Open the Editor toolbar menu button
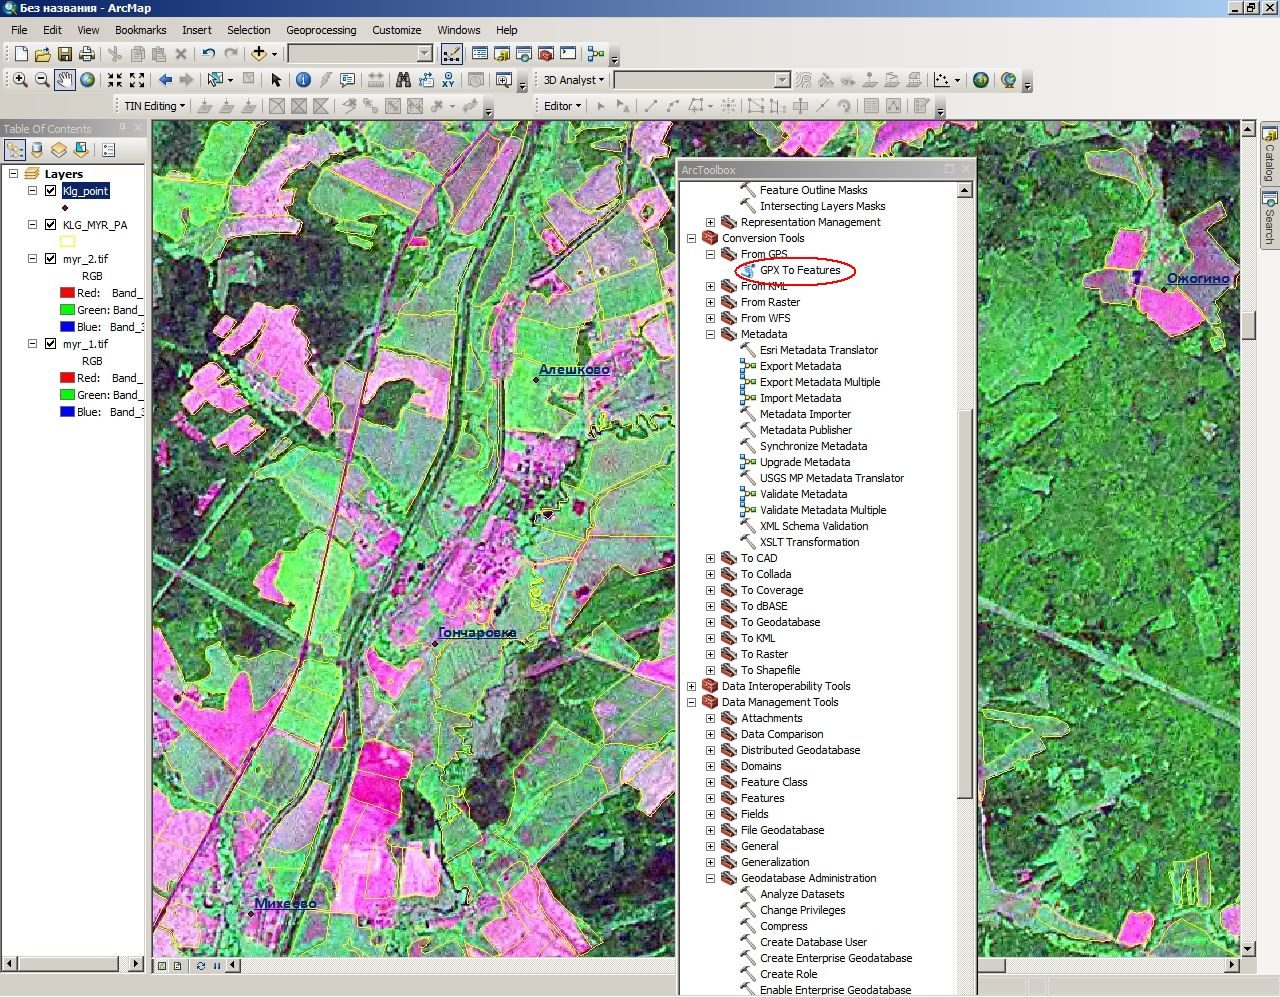This screenshot has height=998, width=1280. pos(561,106)
